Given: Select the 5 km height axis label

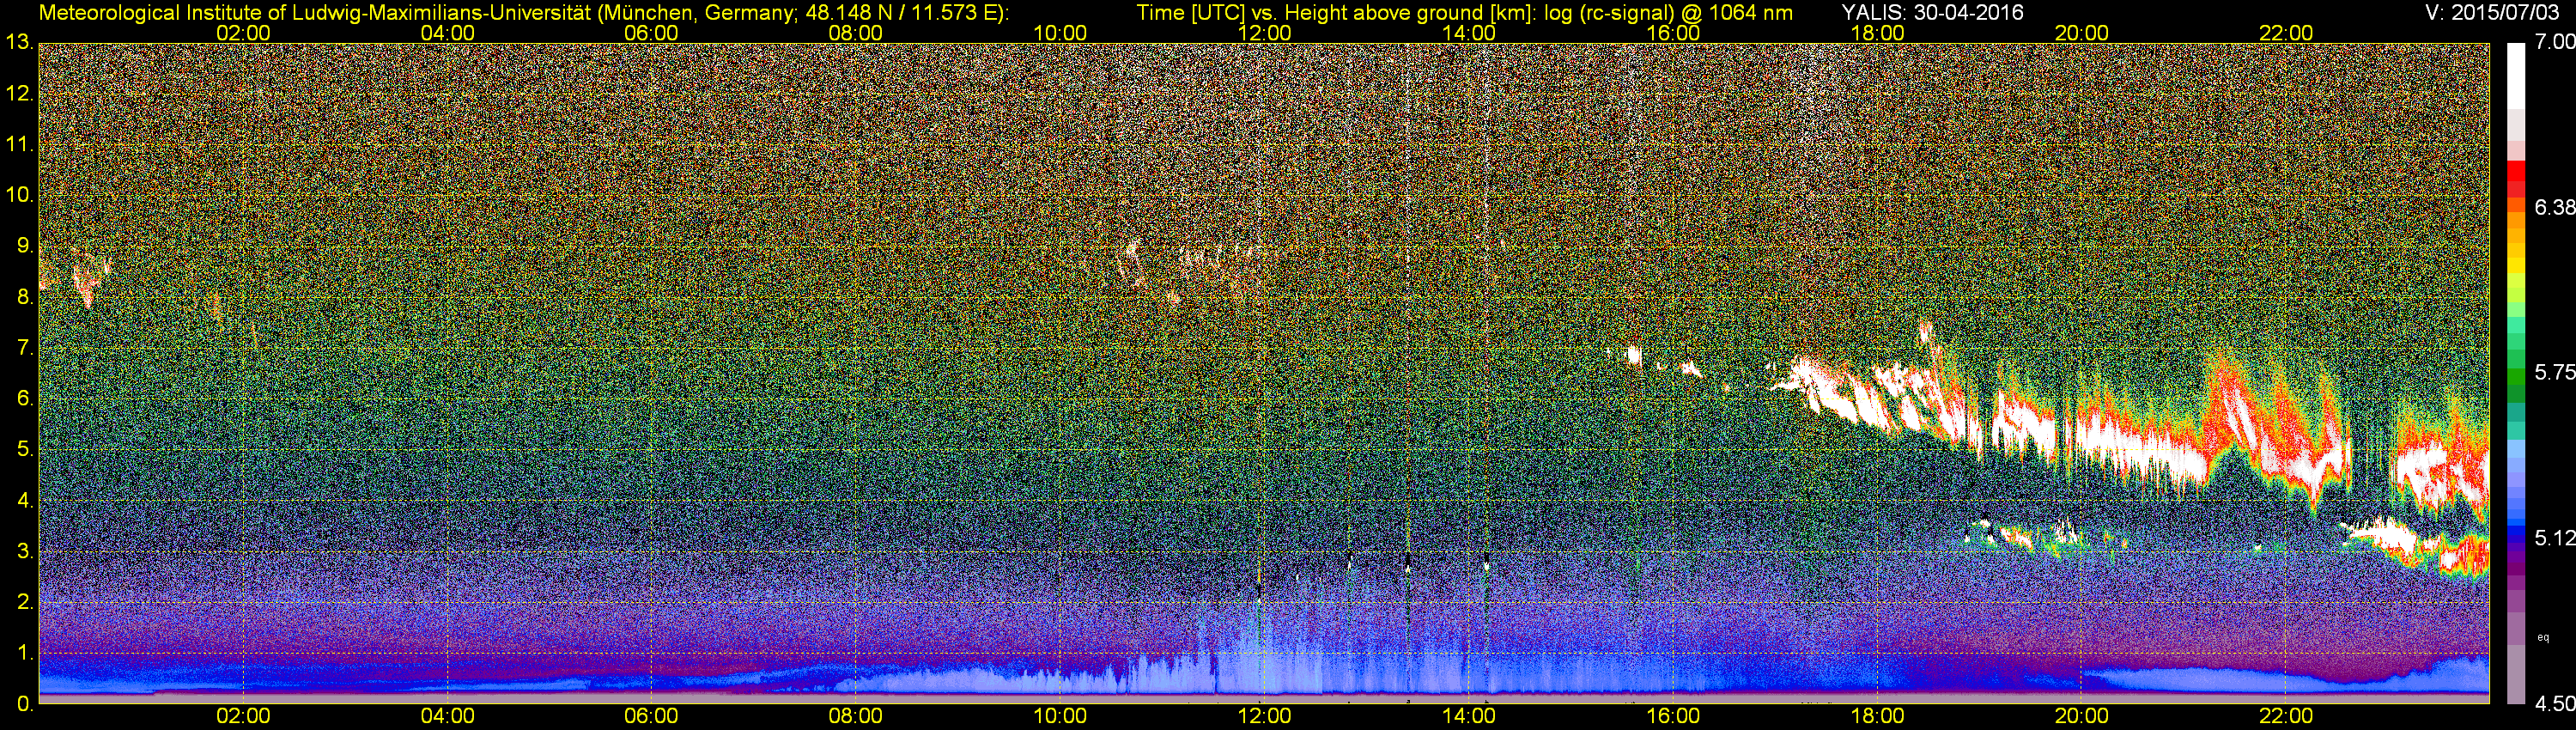Looking at the screenshot, I should [x=25, y=449].
